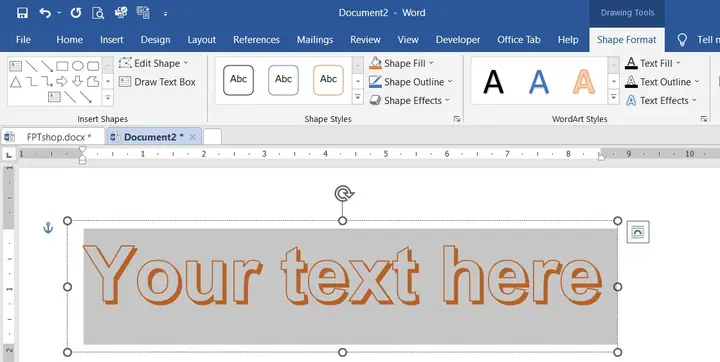Choose the Elbow Connector shape without arrowhead
This screenshot has height=362, width=720.
point(31,82)
